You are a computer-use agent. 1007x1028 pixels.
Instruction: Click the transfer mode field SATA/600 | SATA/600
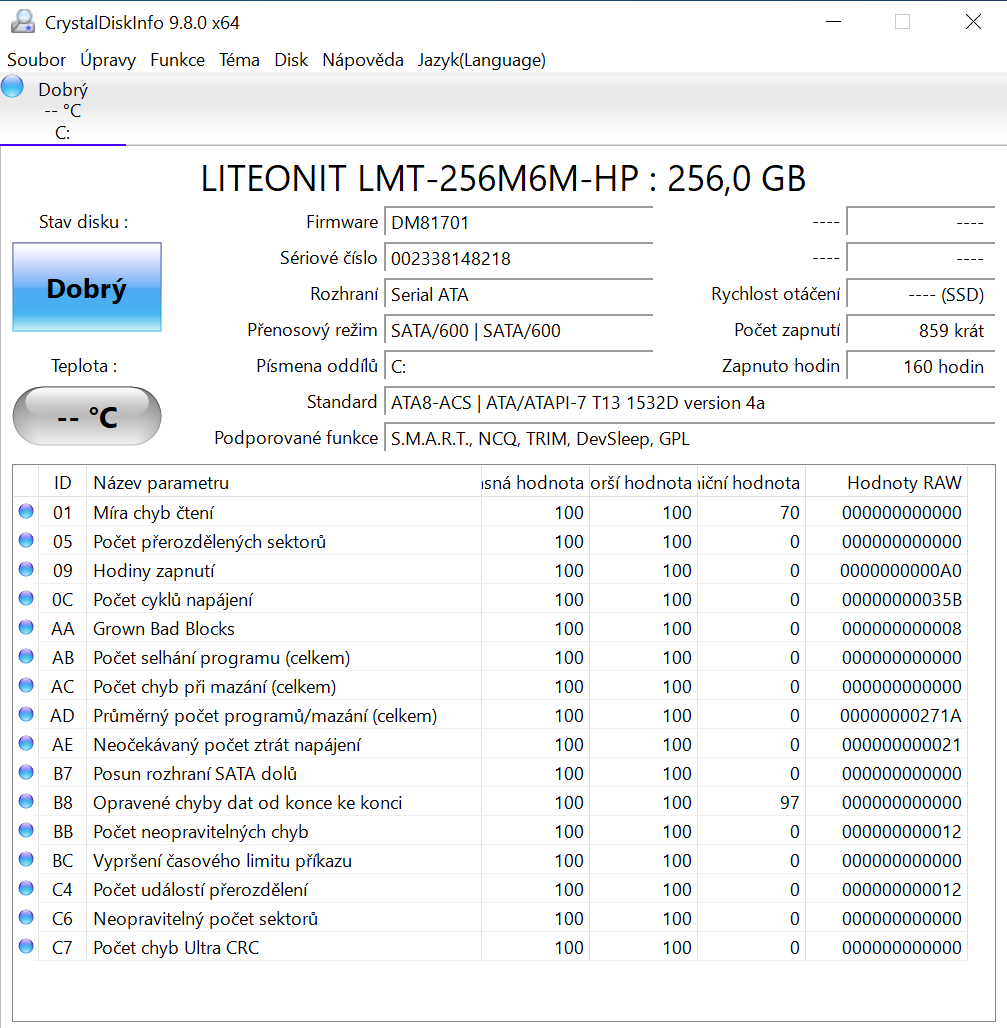pyautogui.click(x=519, y=330)
